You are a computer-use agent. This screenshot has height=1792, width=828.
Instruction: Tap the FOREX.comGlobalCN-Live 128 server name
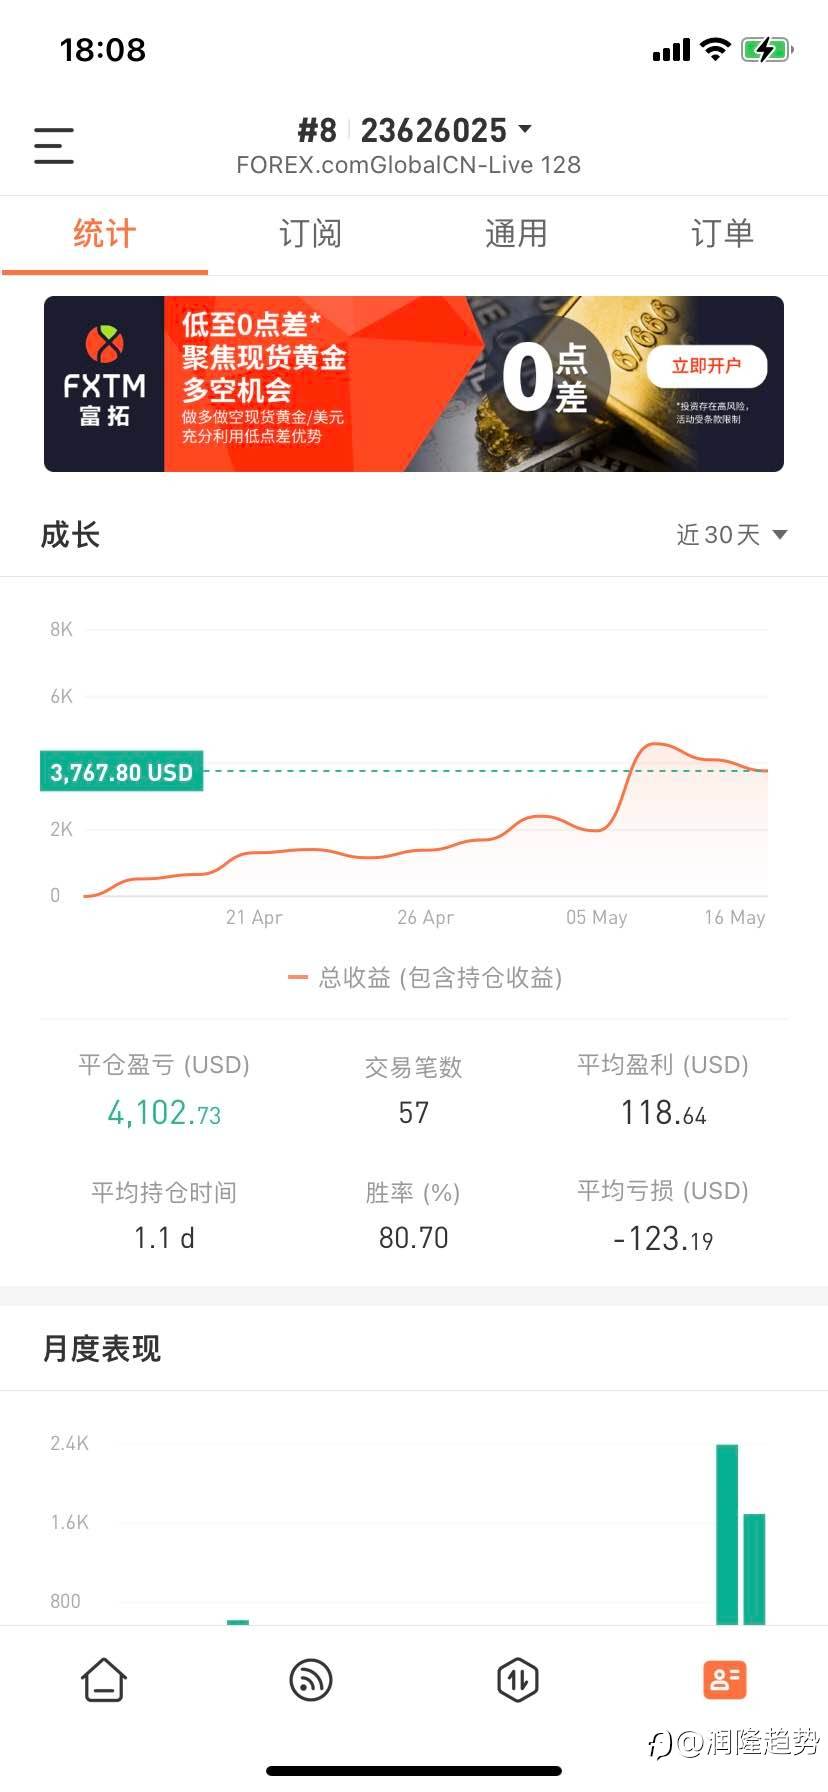(x=408, y=165)
